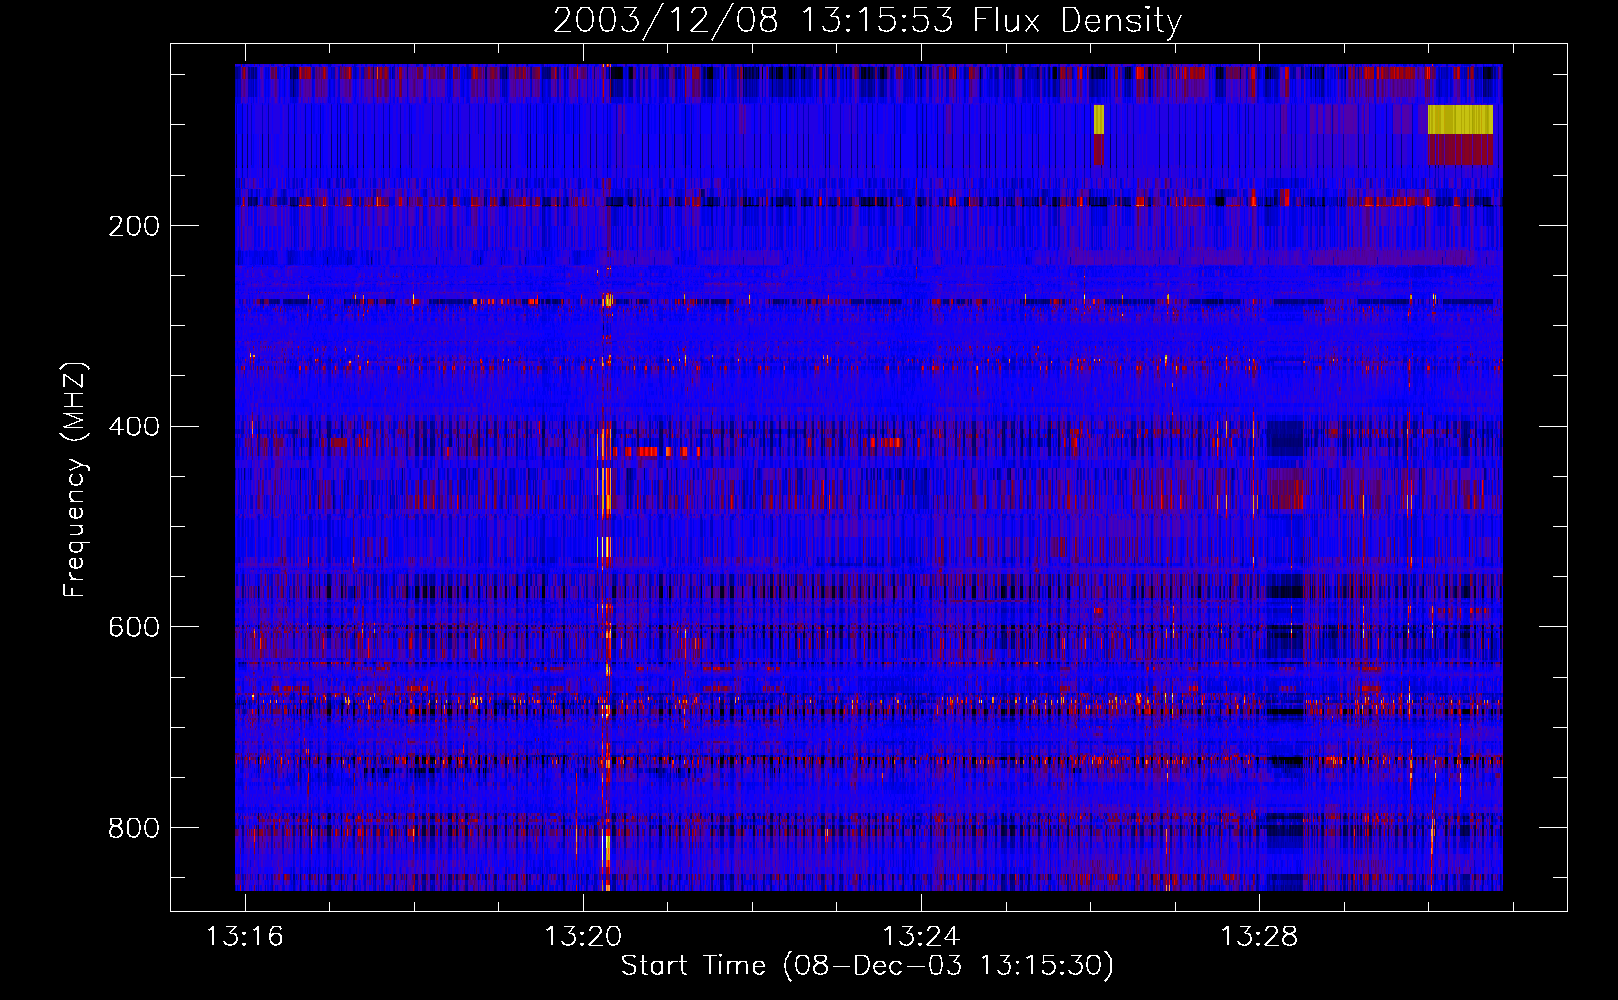The image size is (1618, 1000).
Task: Click the 'Start Time (08-Dec-03 13:15:30)' label
Action: 867,966
